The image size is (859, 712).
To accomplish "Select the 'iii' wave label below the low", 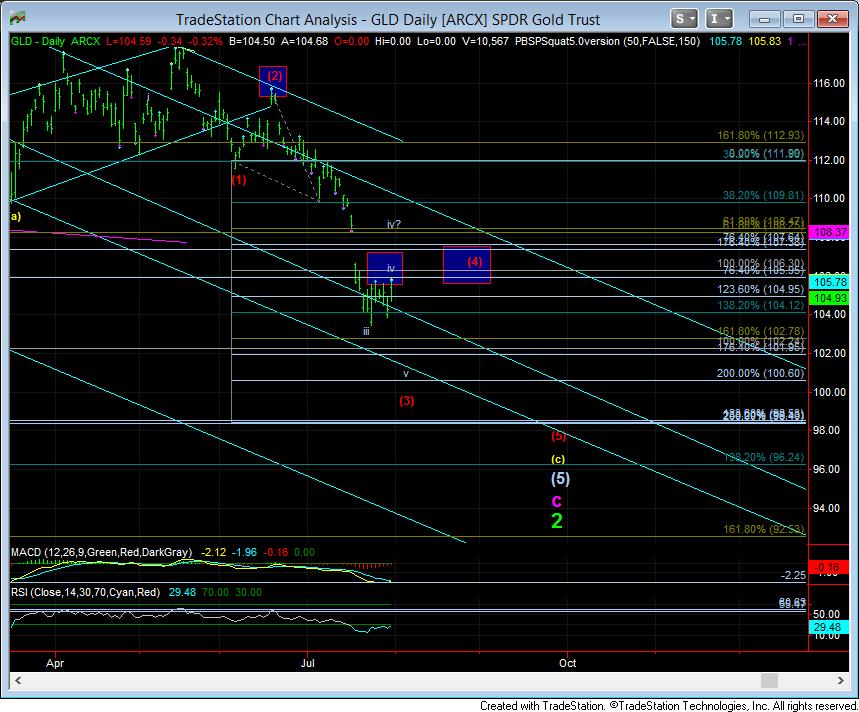I will pos(366,331).
